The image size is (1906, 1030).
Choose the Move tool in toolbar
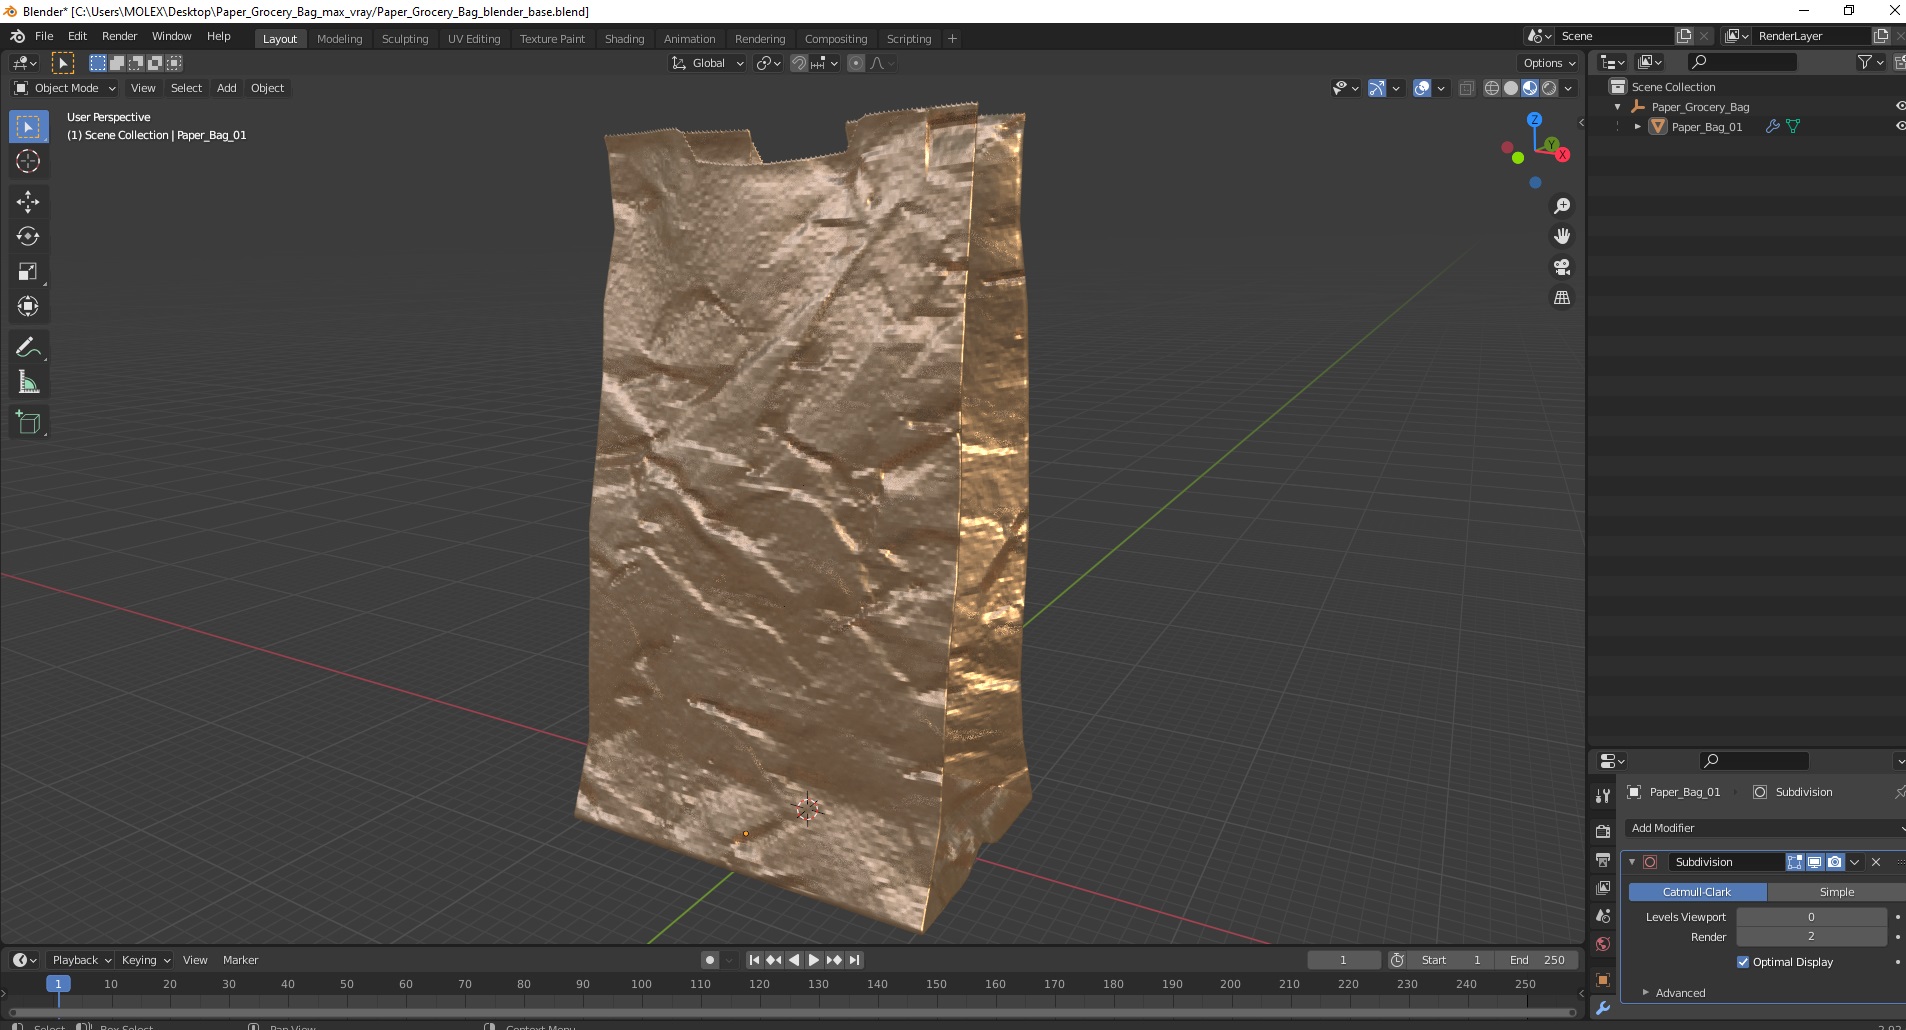click(x=28, y=202)
